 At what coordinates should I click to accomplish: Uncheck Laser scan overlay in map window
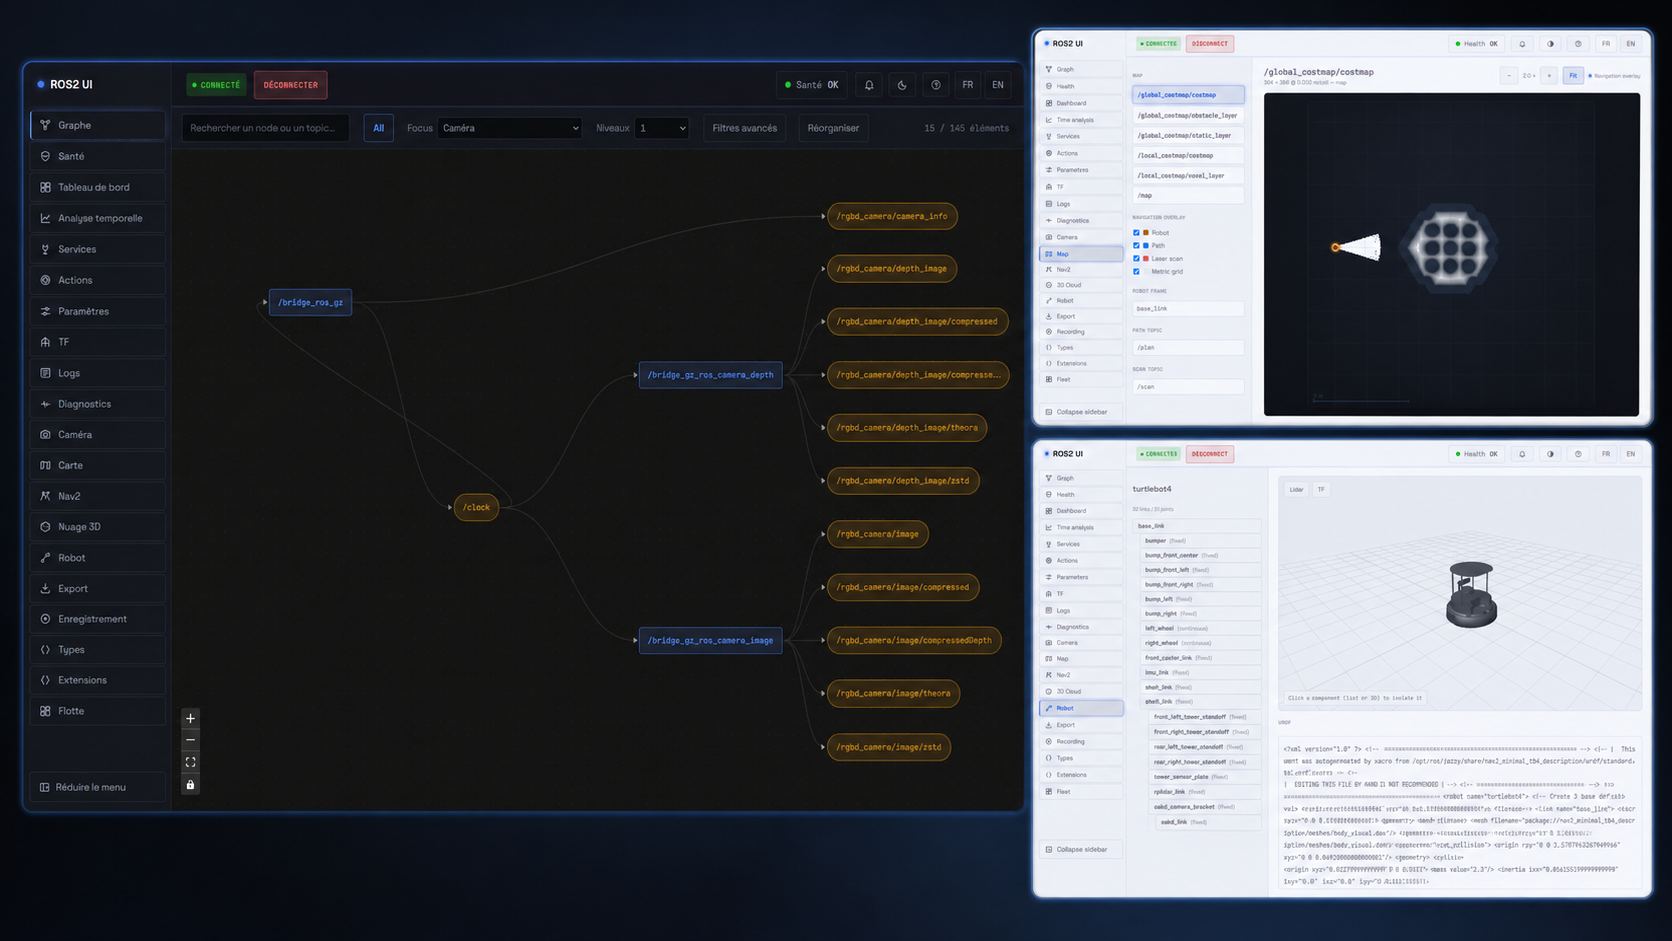point(1136,258)
